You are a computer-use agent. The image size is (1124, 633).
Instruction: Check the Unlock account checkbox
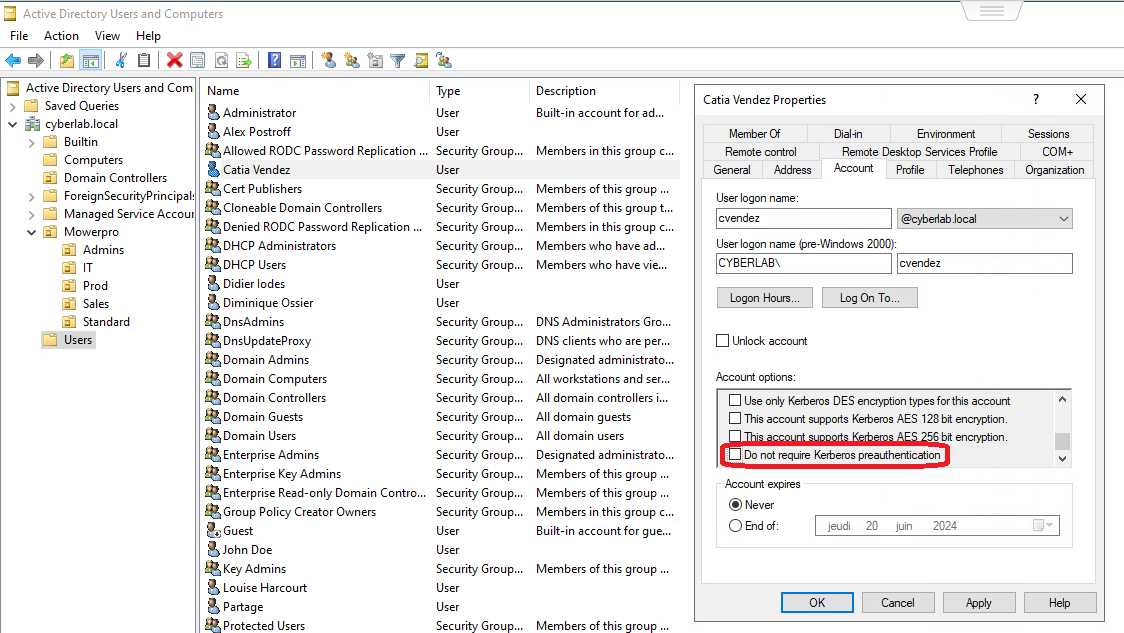[x=723, y=341]
